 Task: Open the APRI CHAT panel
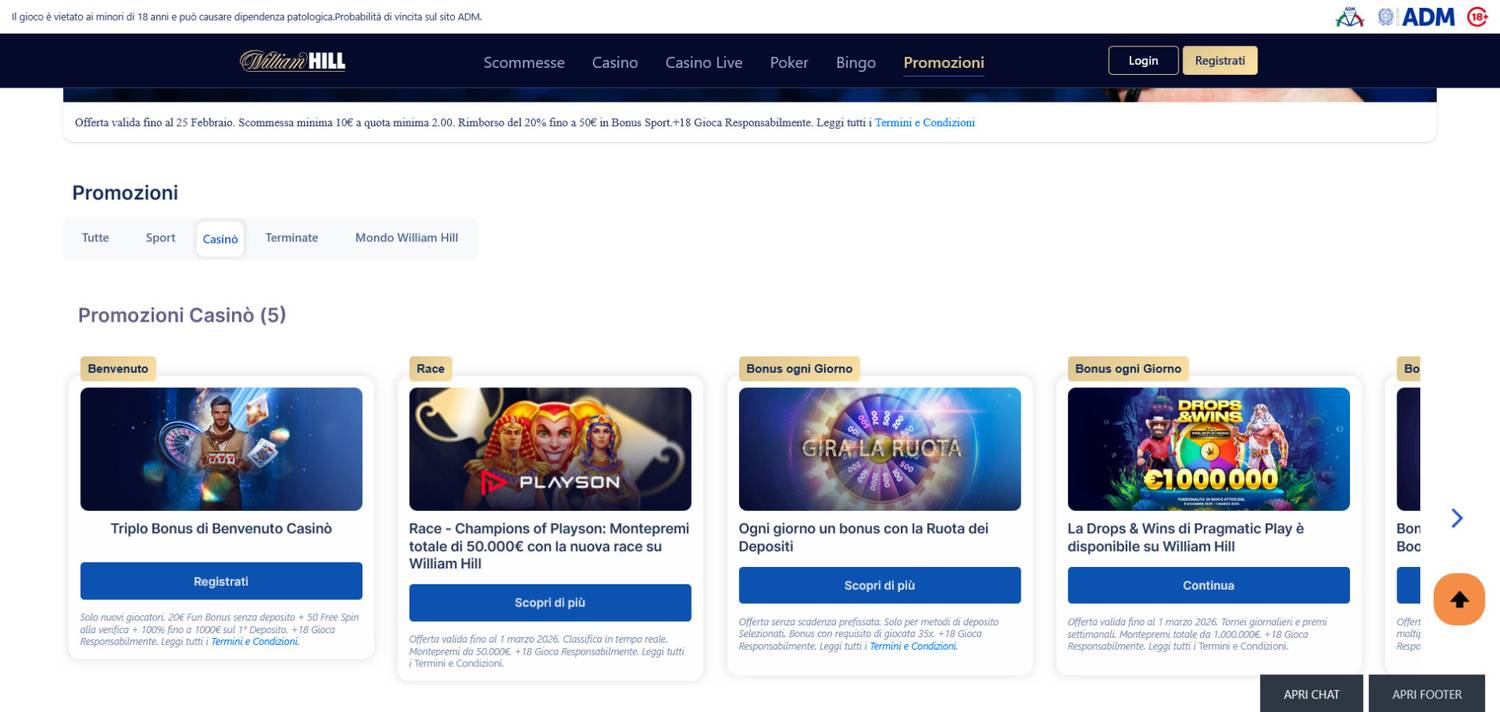click(1311, 694)
